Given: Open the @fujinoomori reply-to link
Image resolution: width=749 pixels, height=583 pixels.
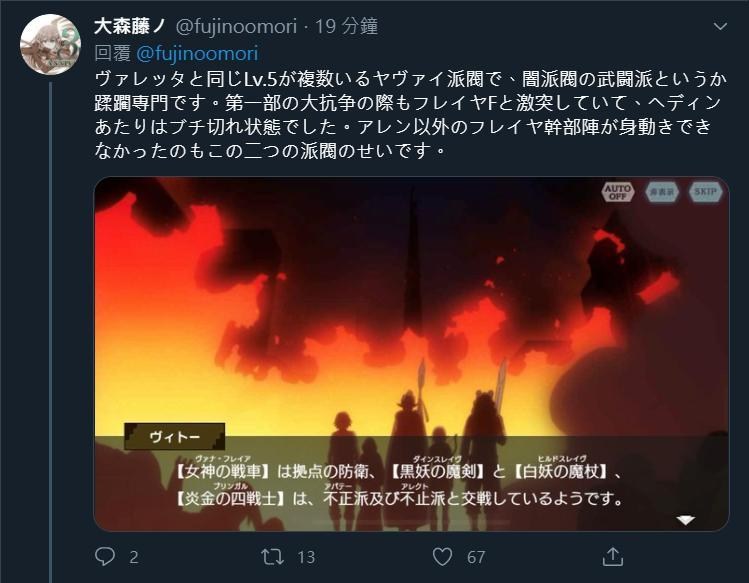Looking at the screenshot, I should coord(197,54).
